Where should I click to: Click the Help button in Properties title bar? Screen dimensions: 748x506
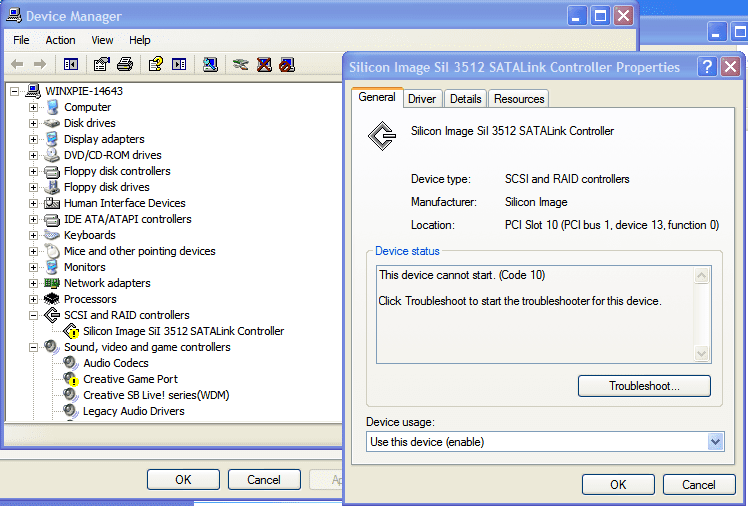(707, 67)
